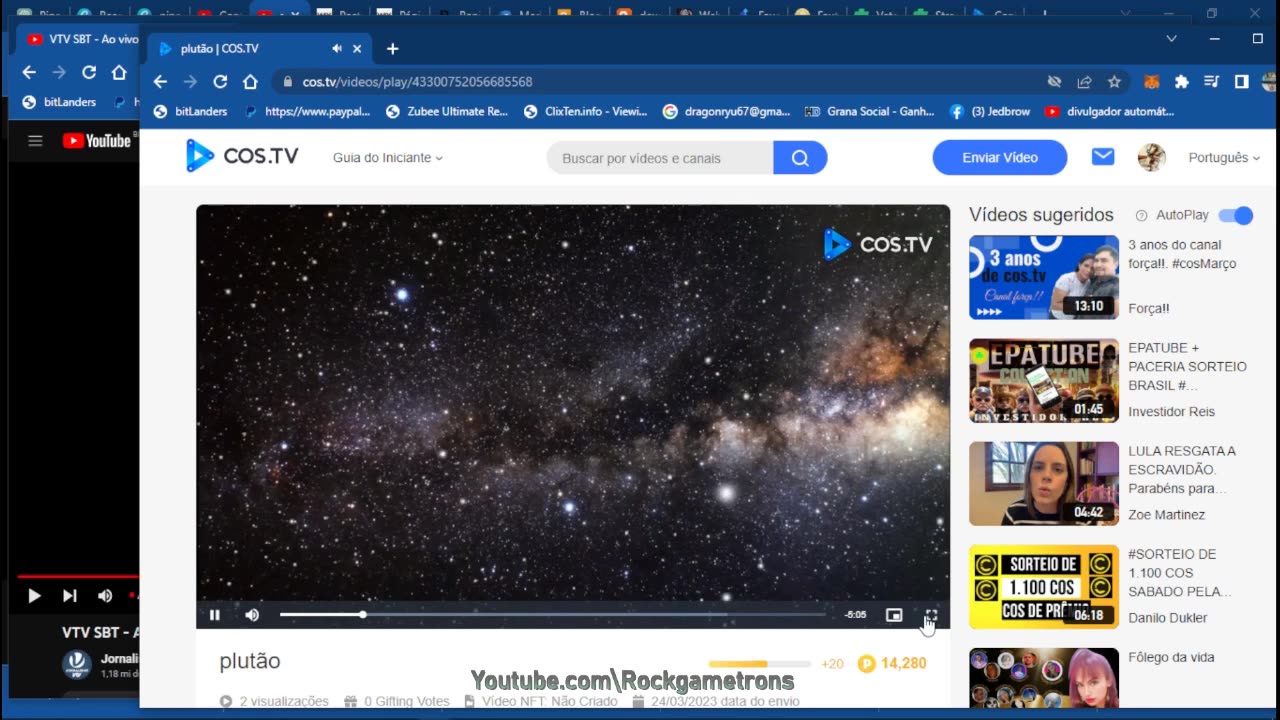The image size is (1280, 720).
Task: Open LULA RESGATA A ESCRAVIDÃO title
Action: click(1182, 469)
